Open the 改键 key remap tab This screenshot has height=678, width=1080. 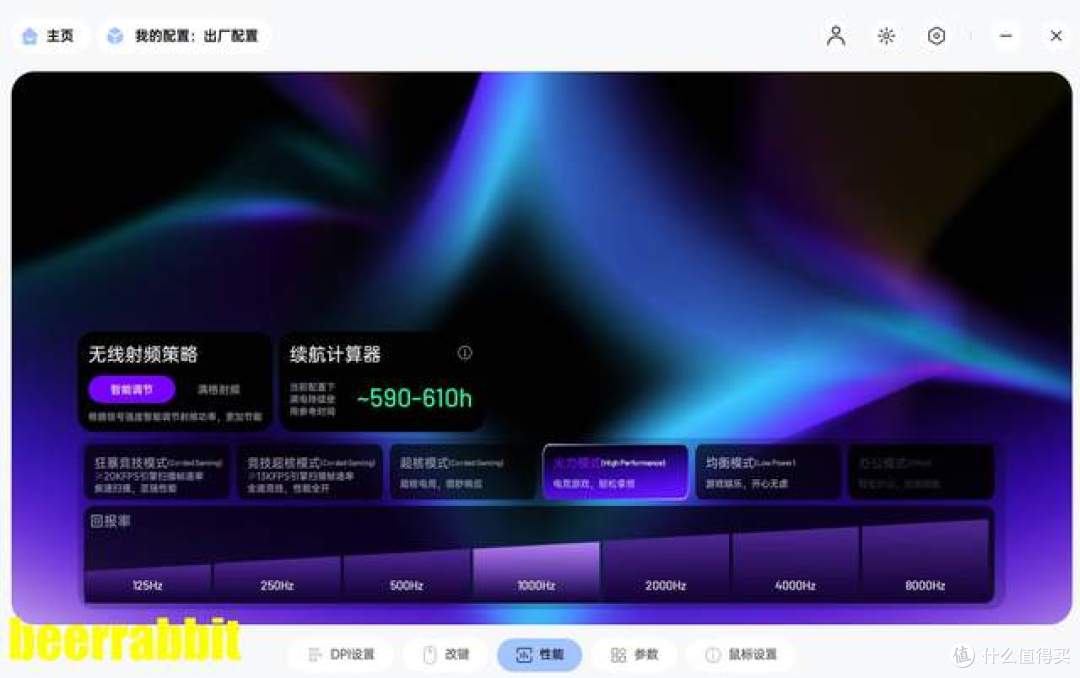[445, 655]
